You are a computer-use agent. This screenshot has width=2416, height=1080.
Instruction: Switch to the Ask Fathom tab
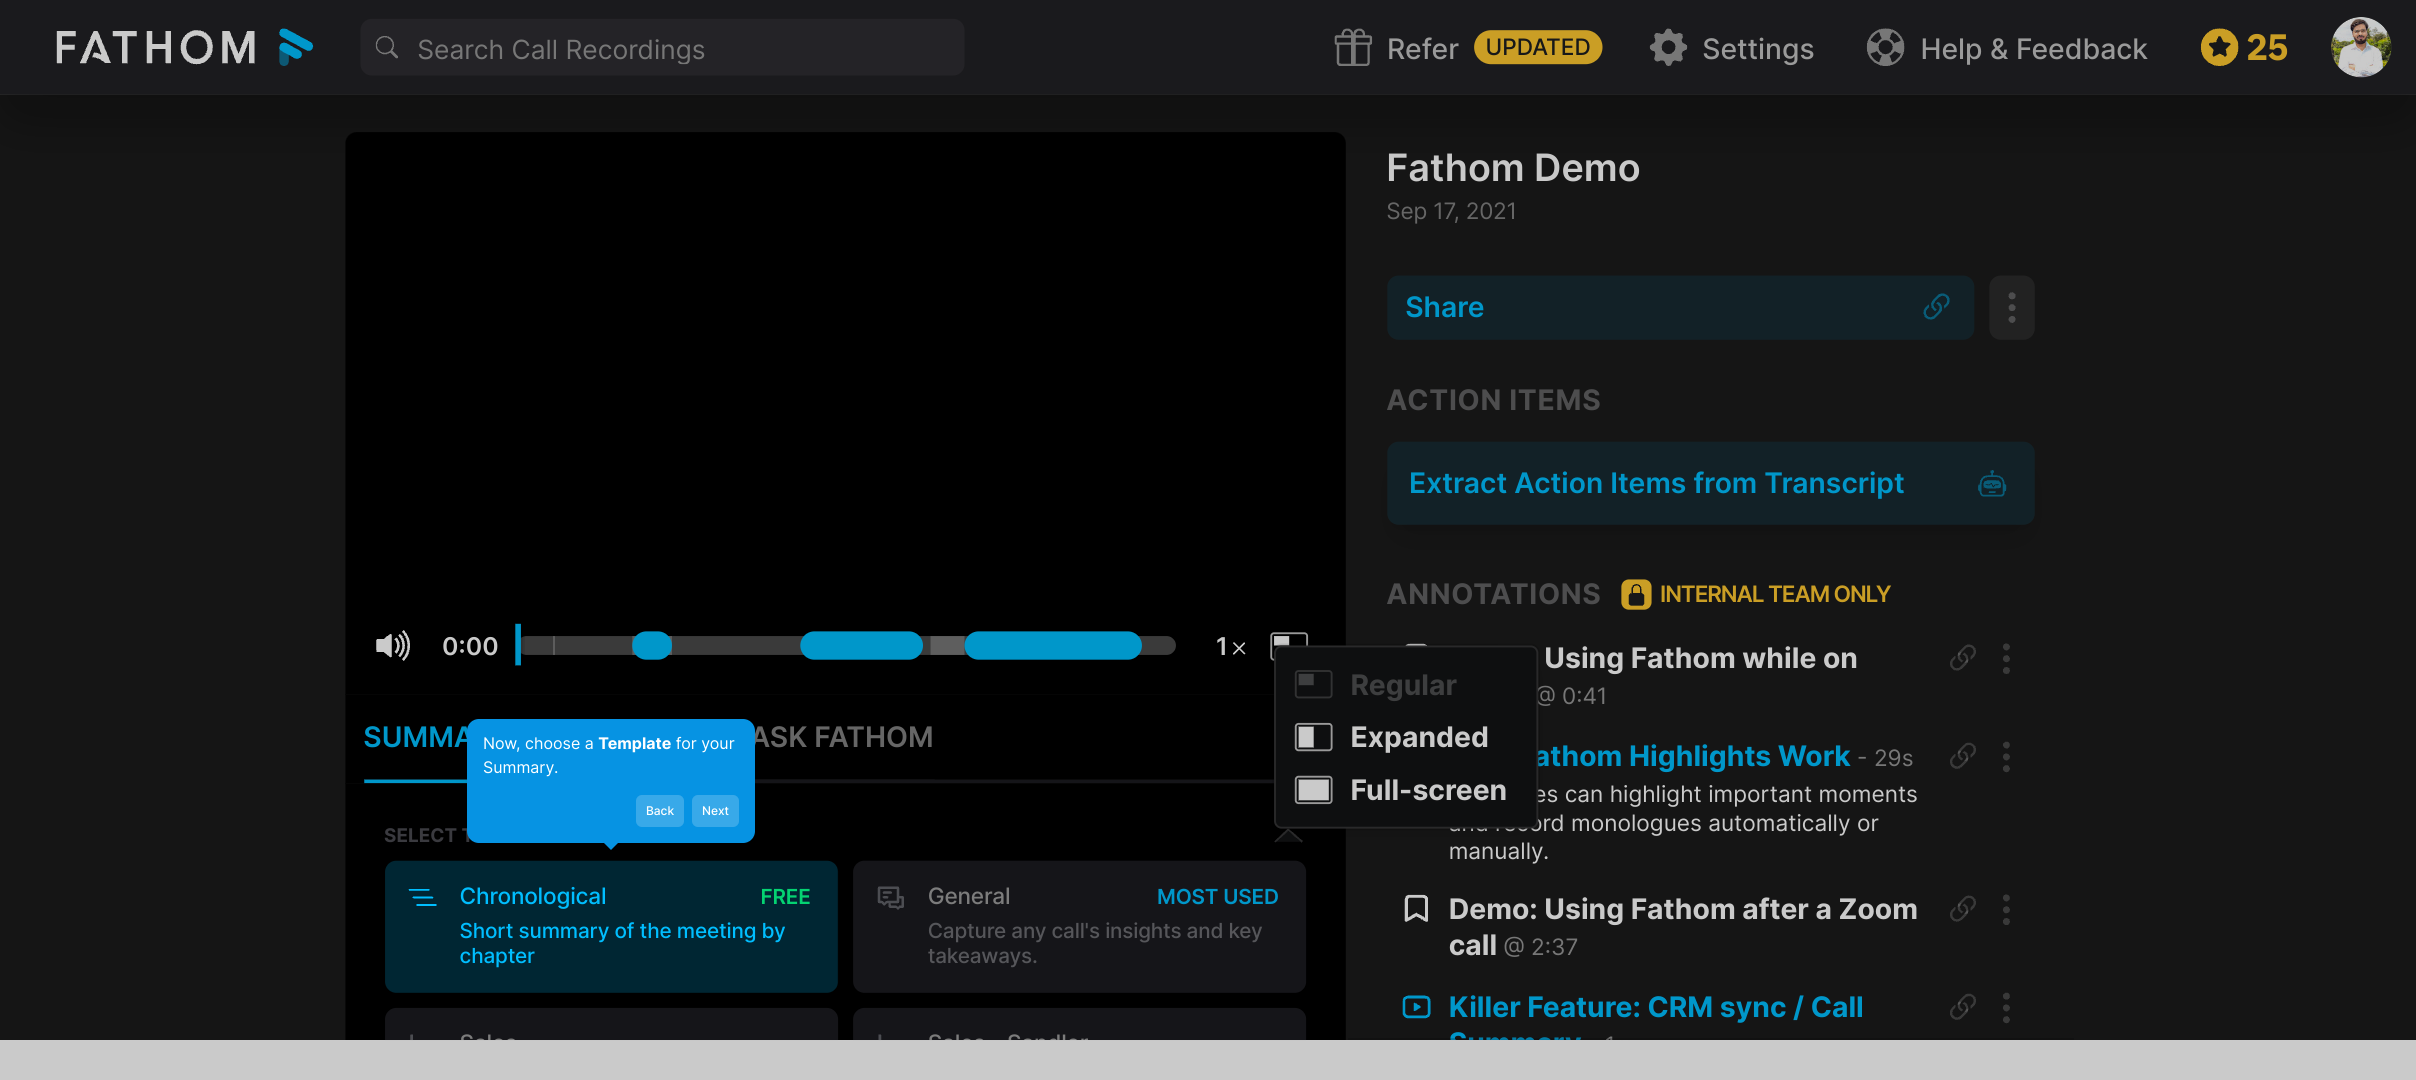pyautogui.click(x=843, y=738)
